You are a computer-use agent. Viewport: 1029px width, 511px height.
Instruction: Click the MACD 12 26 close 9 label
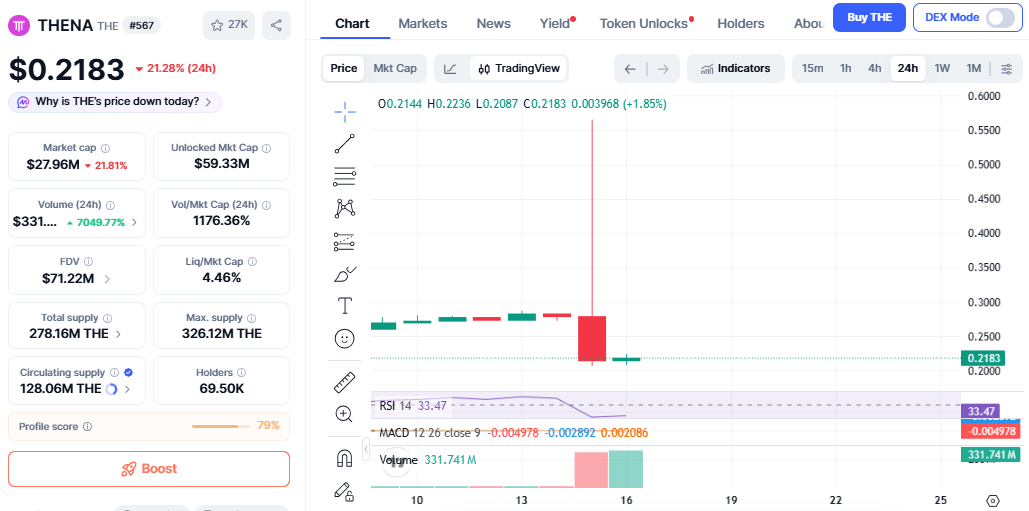tap(430, 433)
